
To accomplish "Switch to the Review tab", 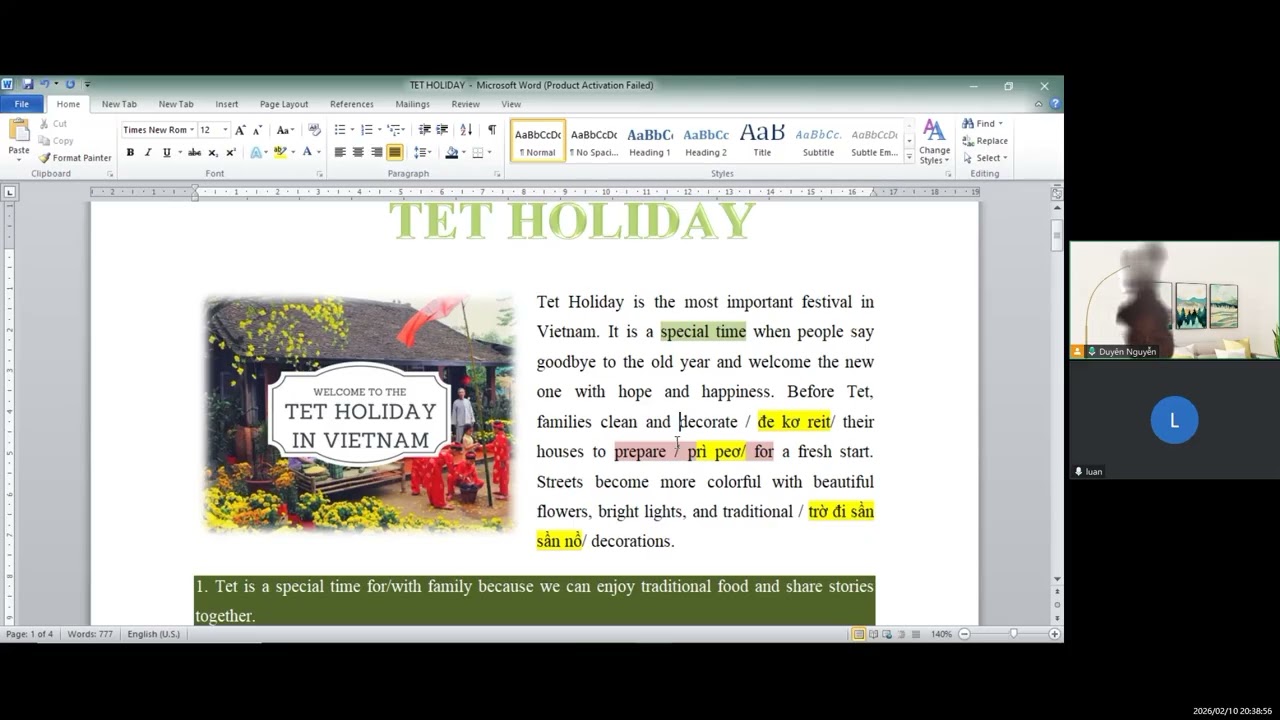I will coord(465,104).
